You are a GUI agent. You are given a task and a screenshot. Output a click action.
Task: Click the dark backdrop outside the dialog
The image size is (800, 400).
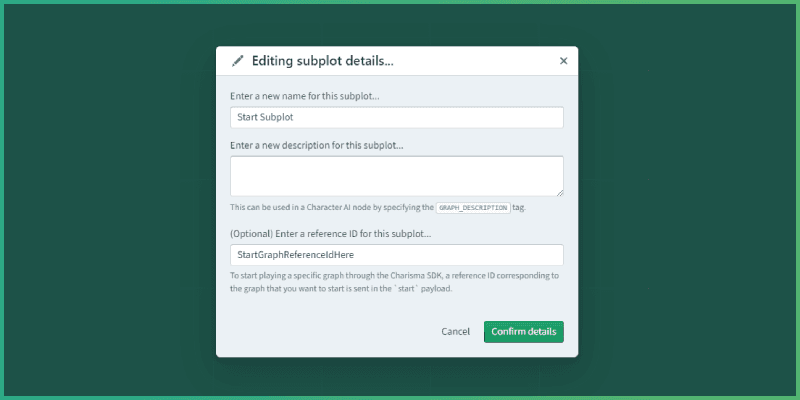[110, 200]
